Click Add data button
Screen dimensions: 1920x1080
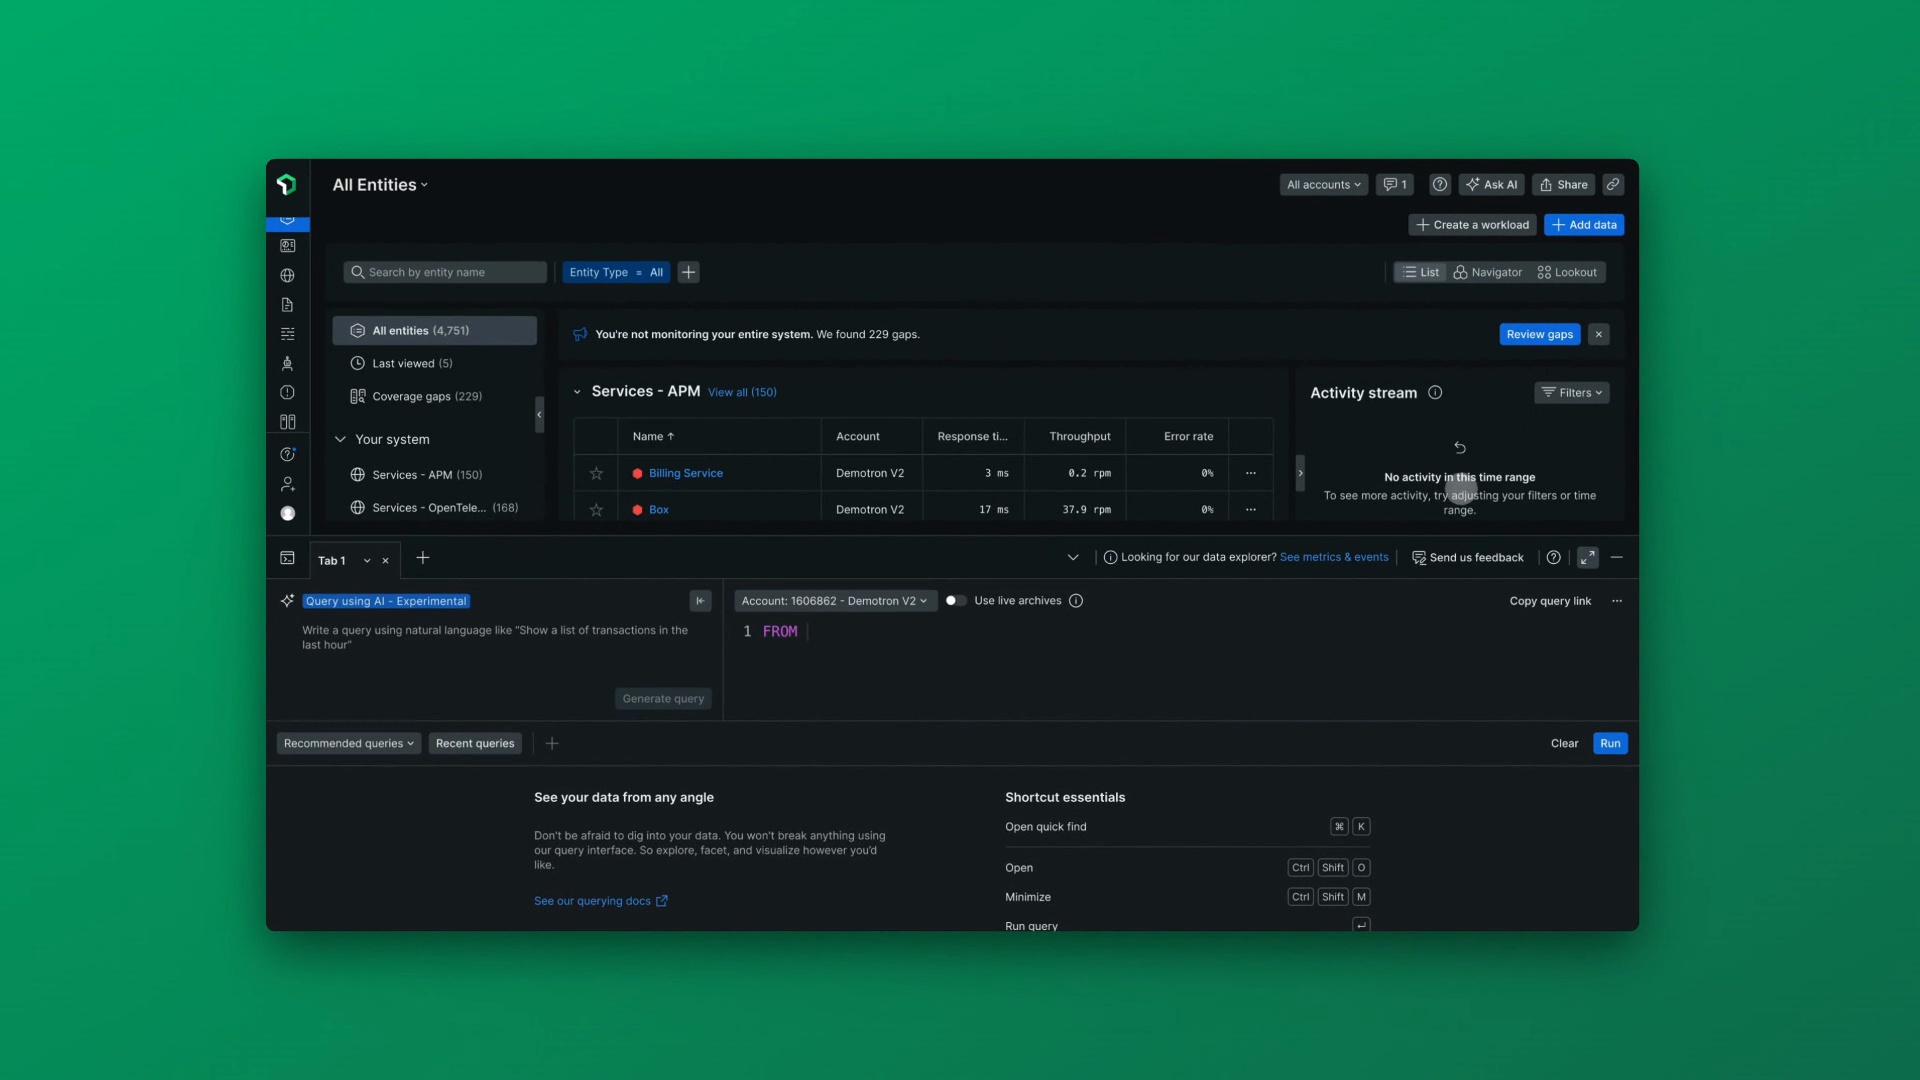(1583, 225)
